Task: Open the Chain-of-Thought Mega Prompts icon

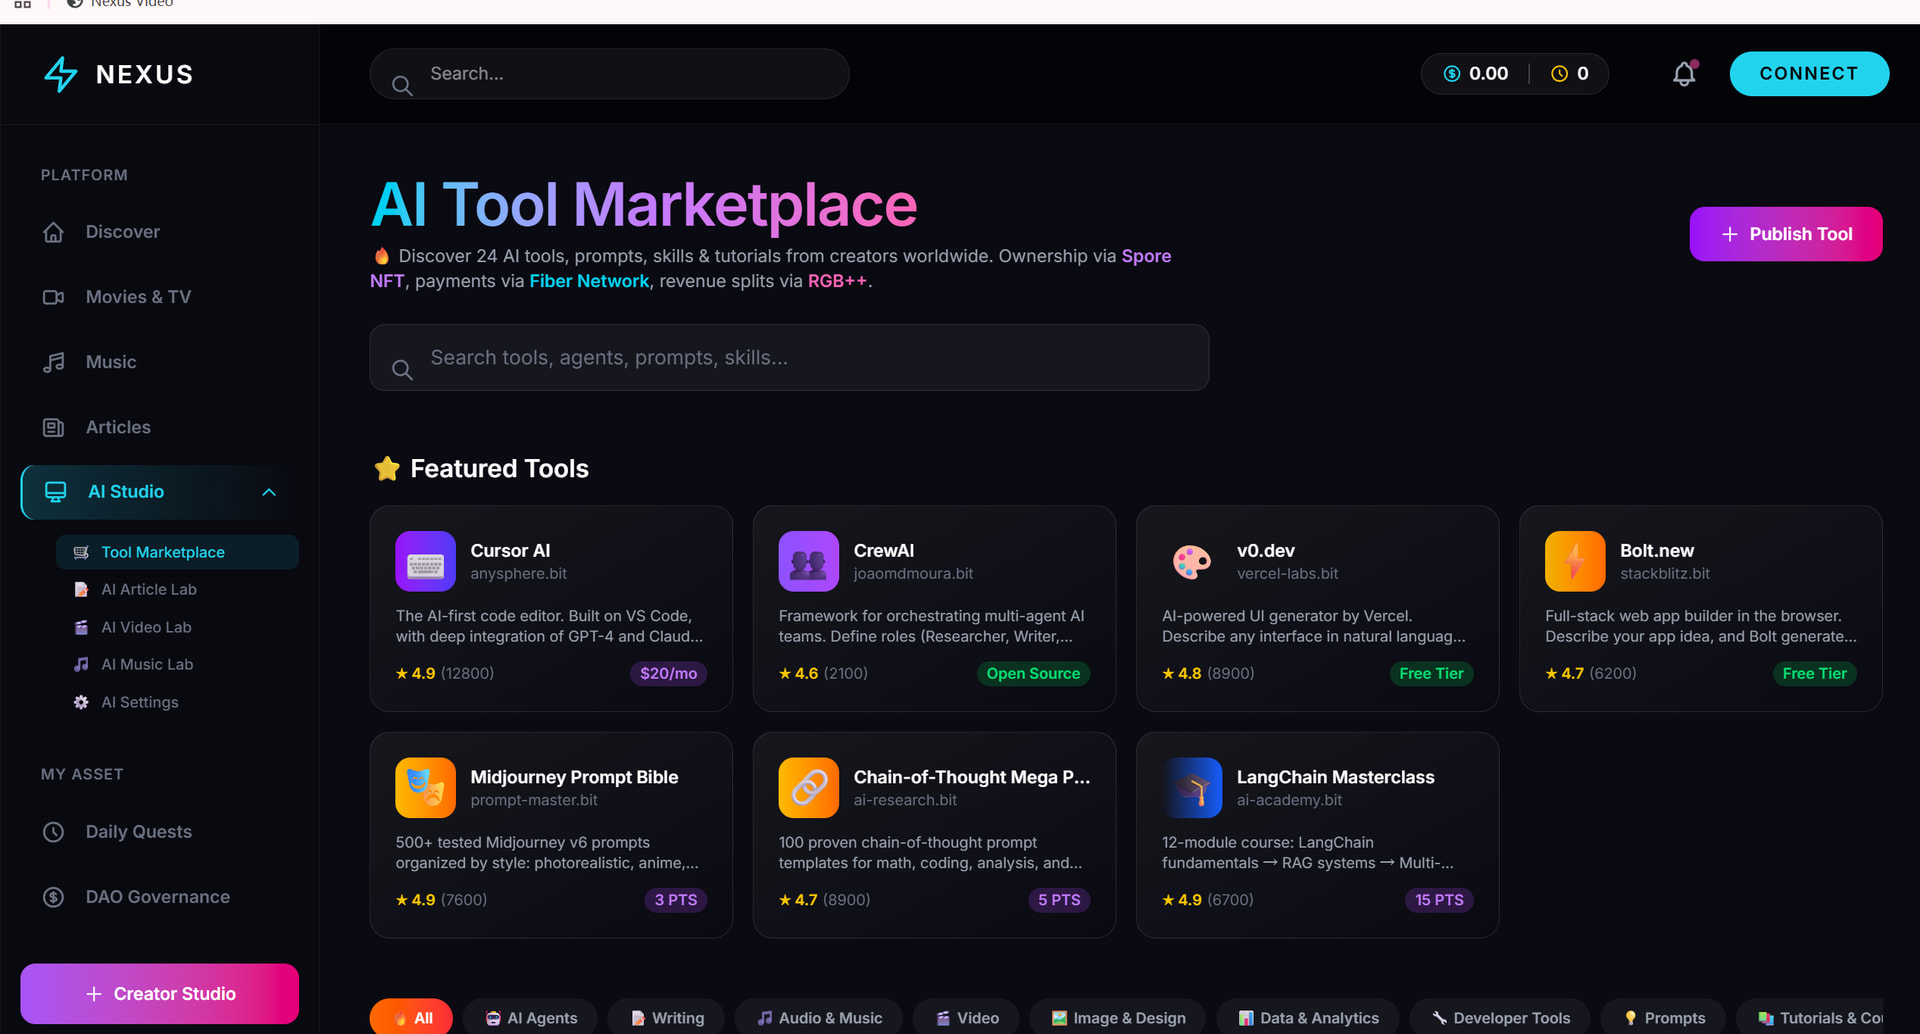Action: point(808,788)
